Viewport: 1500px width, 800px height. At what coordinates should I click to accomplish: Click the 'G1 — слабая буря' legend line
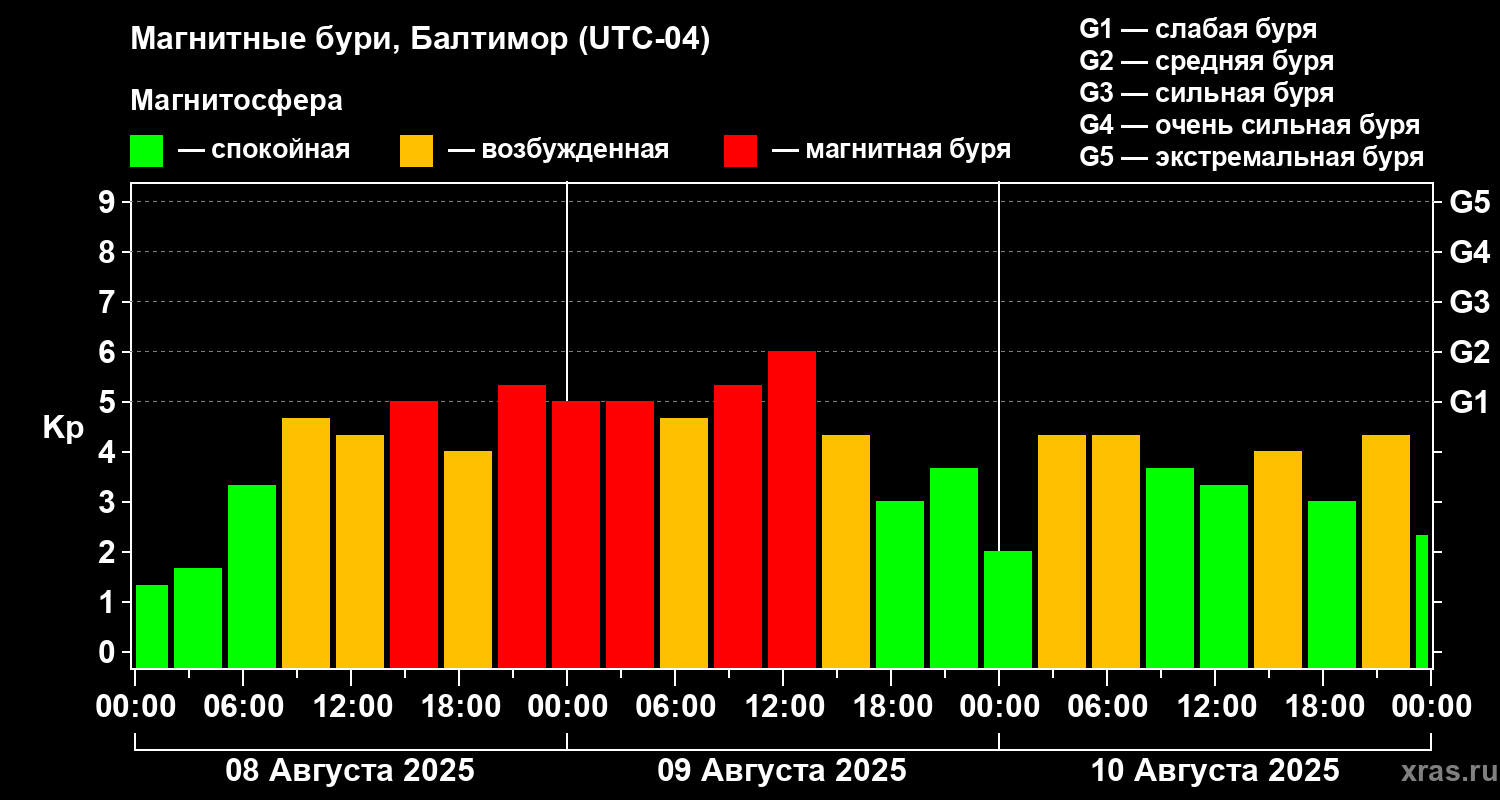tap(1198, 28)
